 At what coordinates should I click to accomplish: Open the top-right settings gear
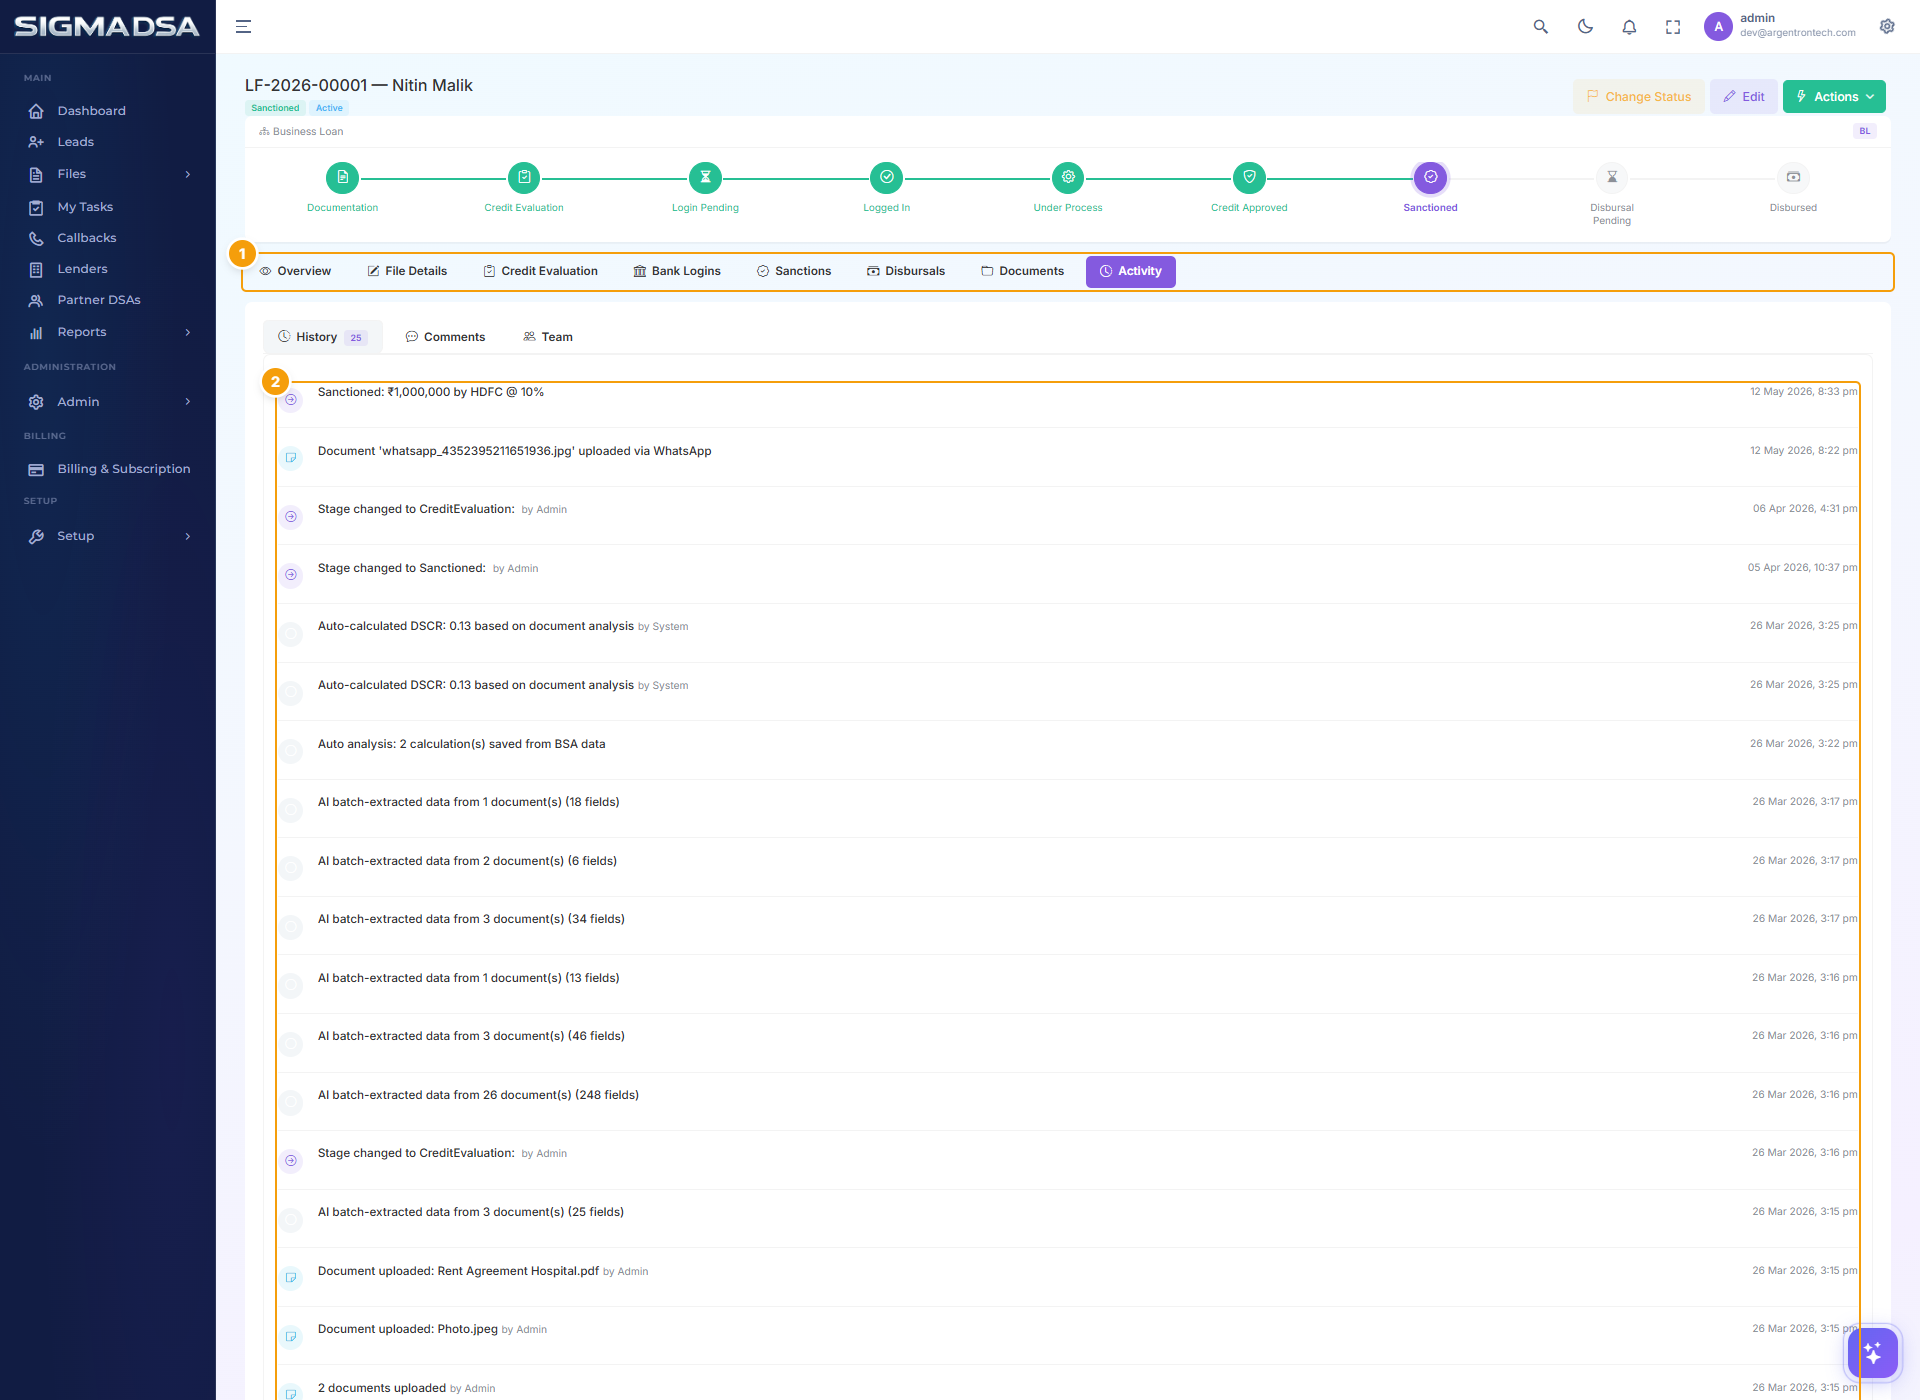click(x=1887, y=27)
